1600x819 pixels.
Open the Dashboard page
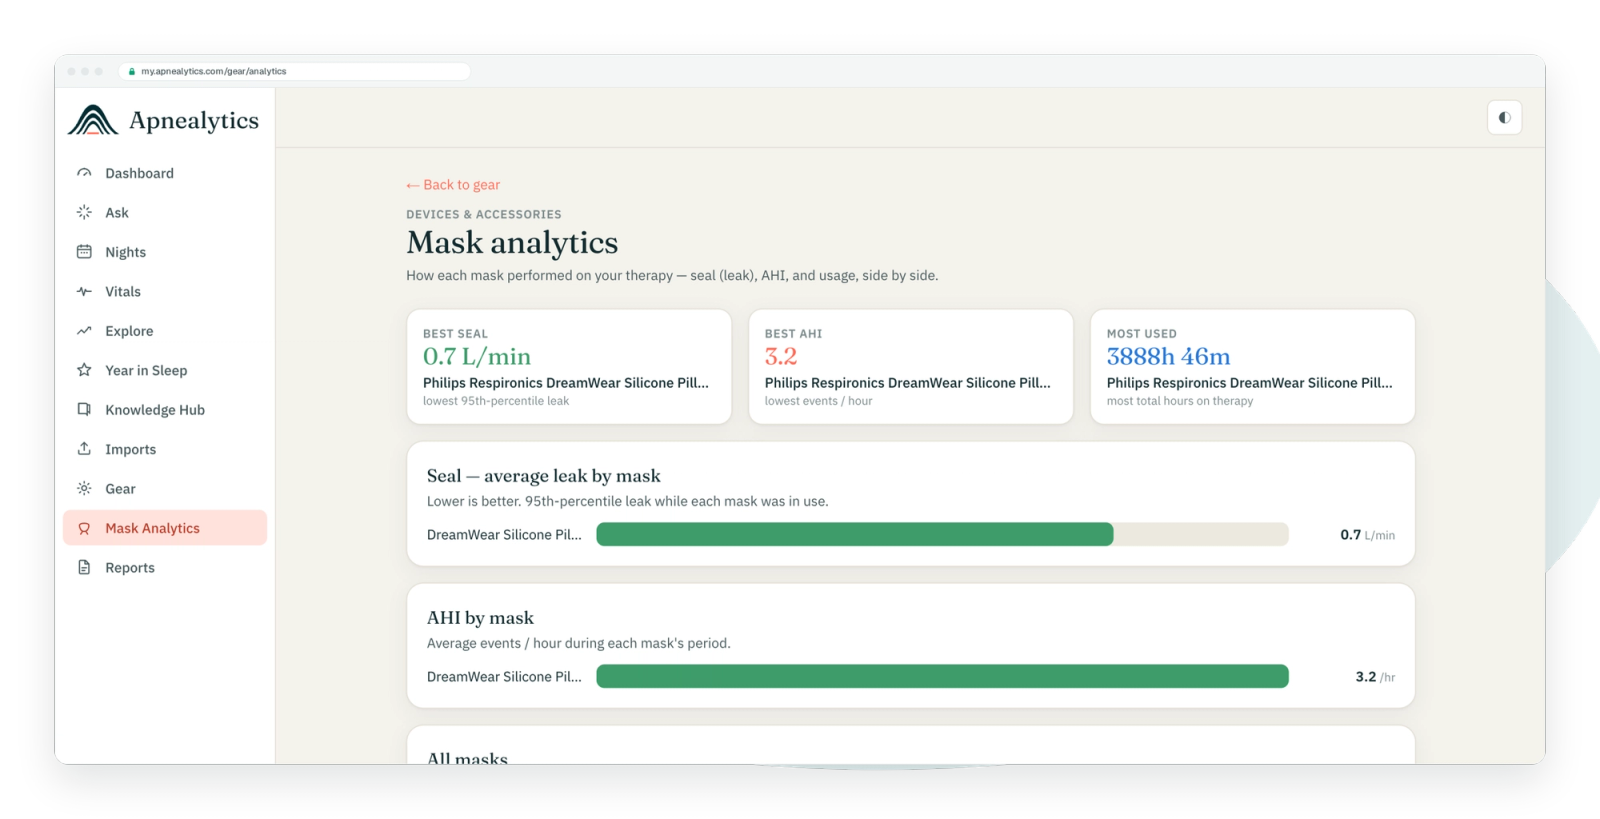coord(165,173)
